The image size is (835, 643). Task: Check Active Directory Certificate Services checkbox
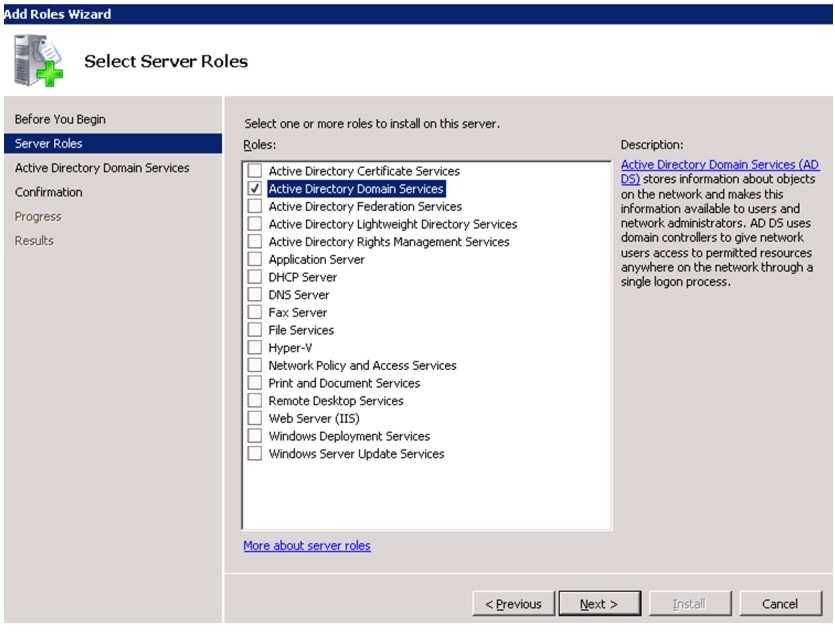(255, 170)
